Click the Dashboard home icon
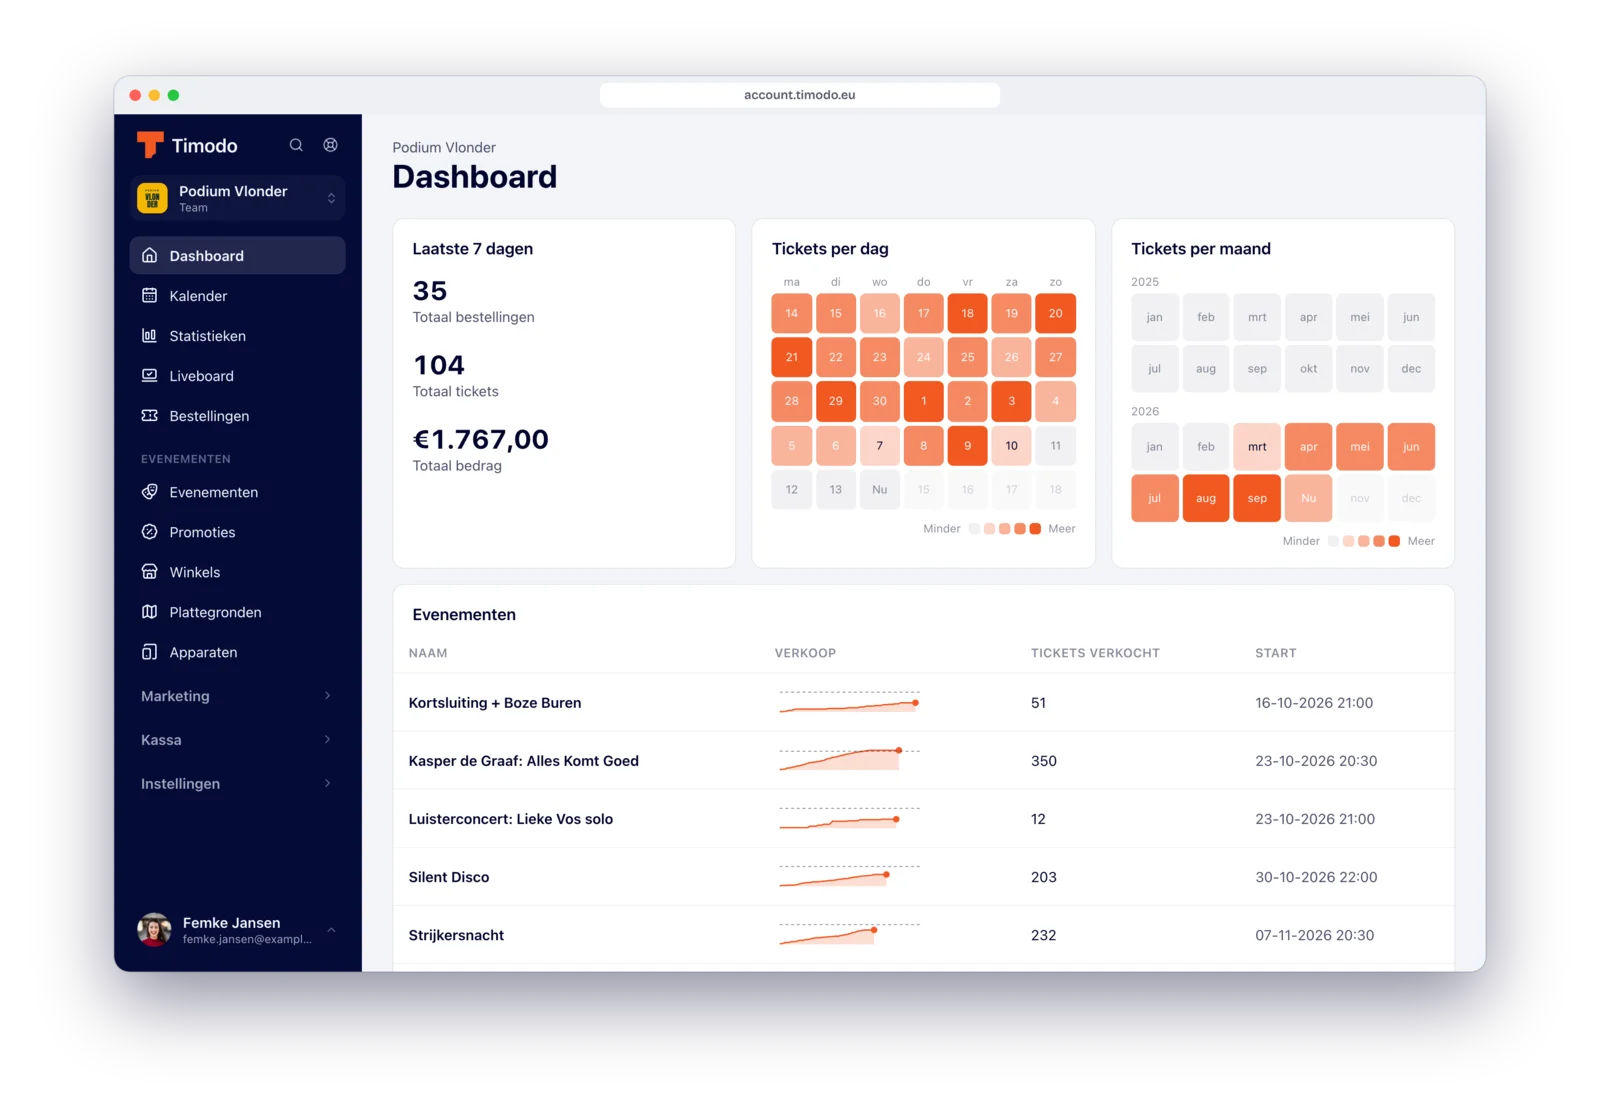 click(x=150, y=255)
